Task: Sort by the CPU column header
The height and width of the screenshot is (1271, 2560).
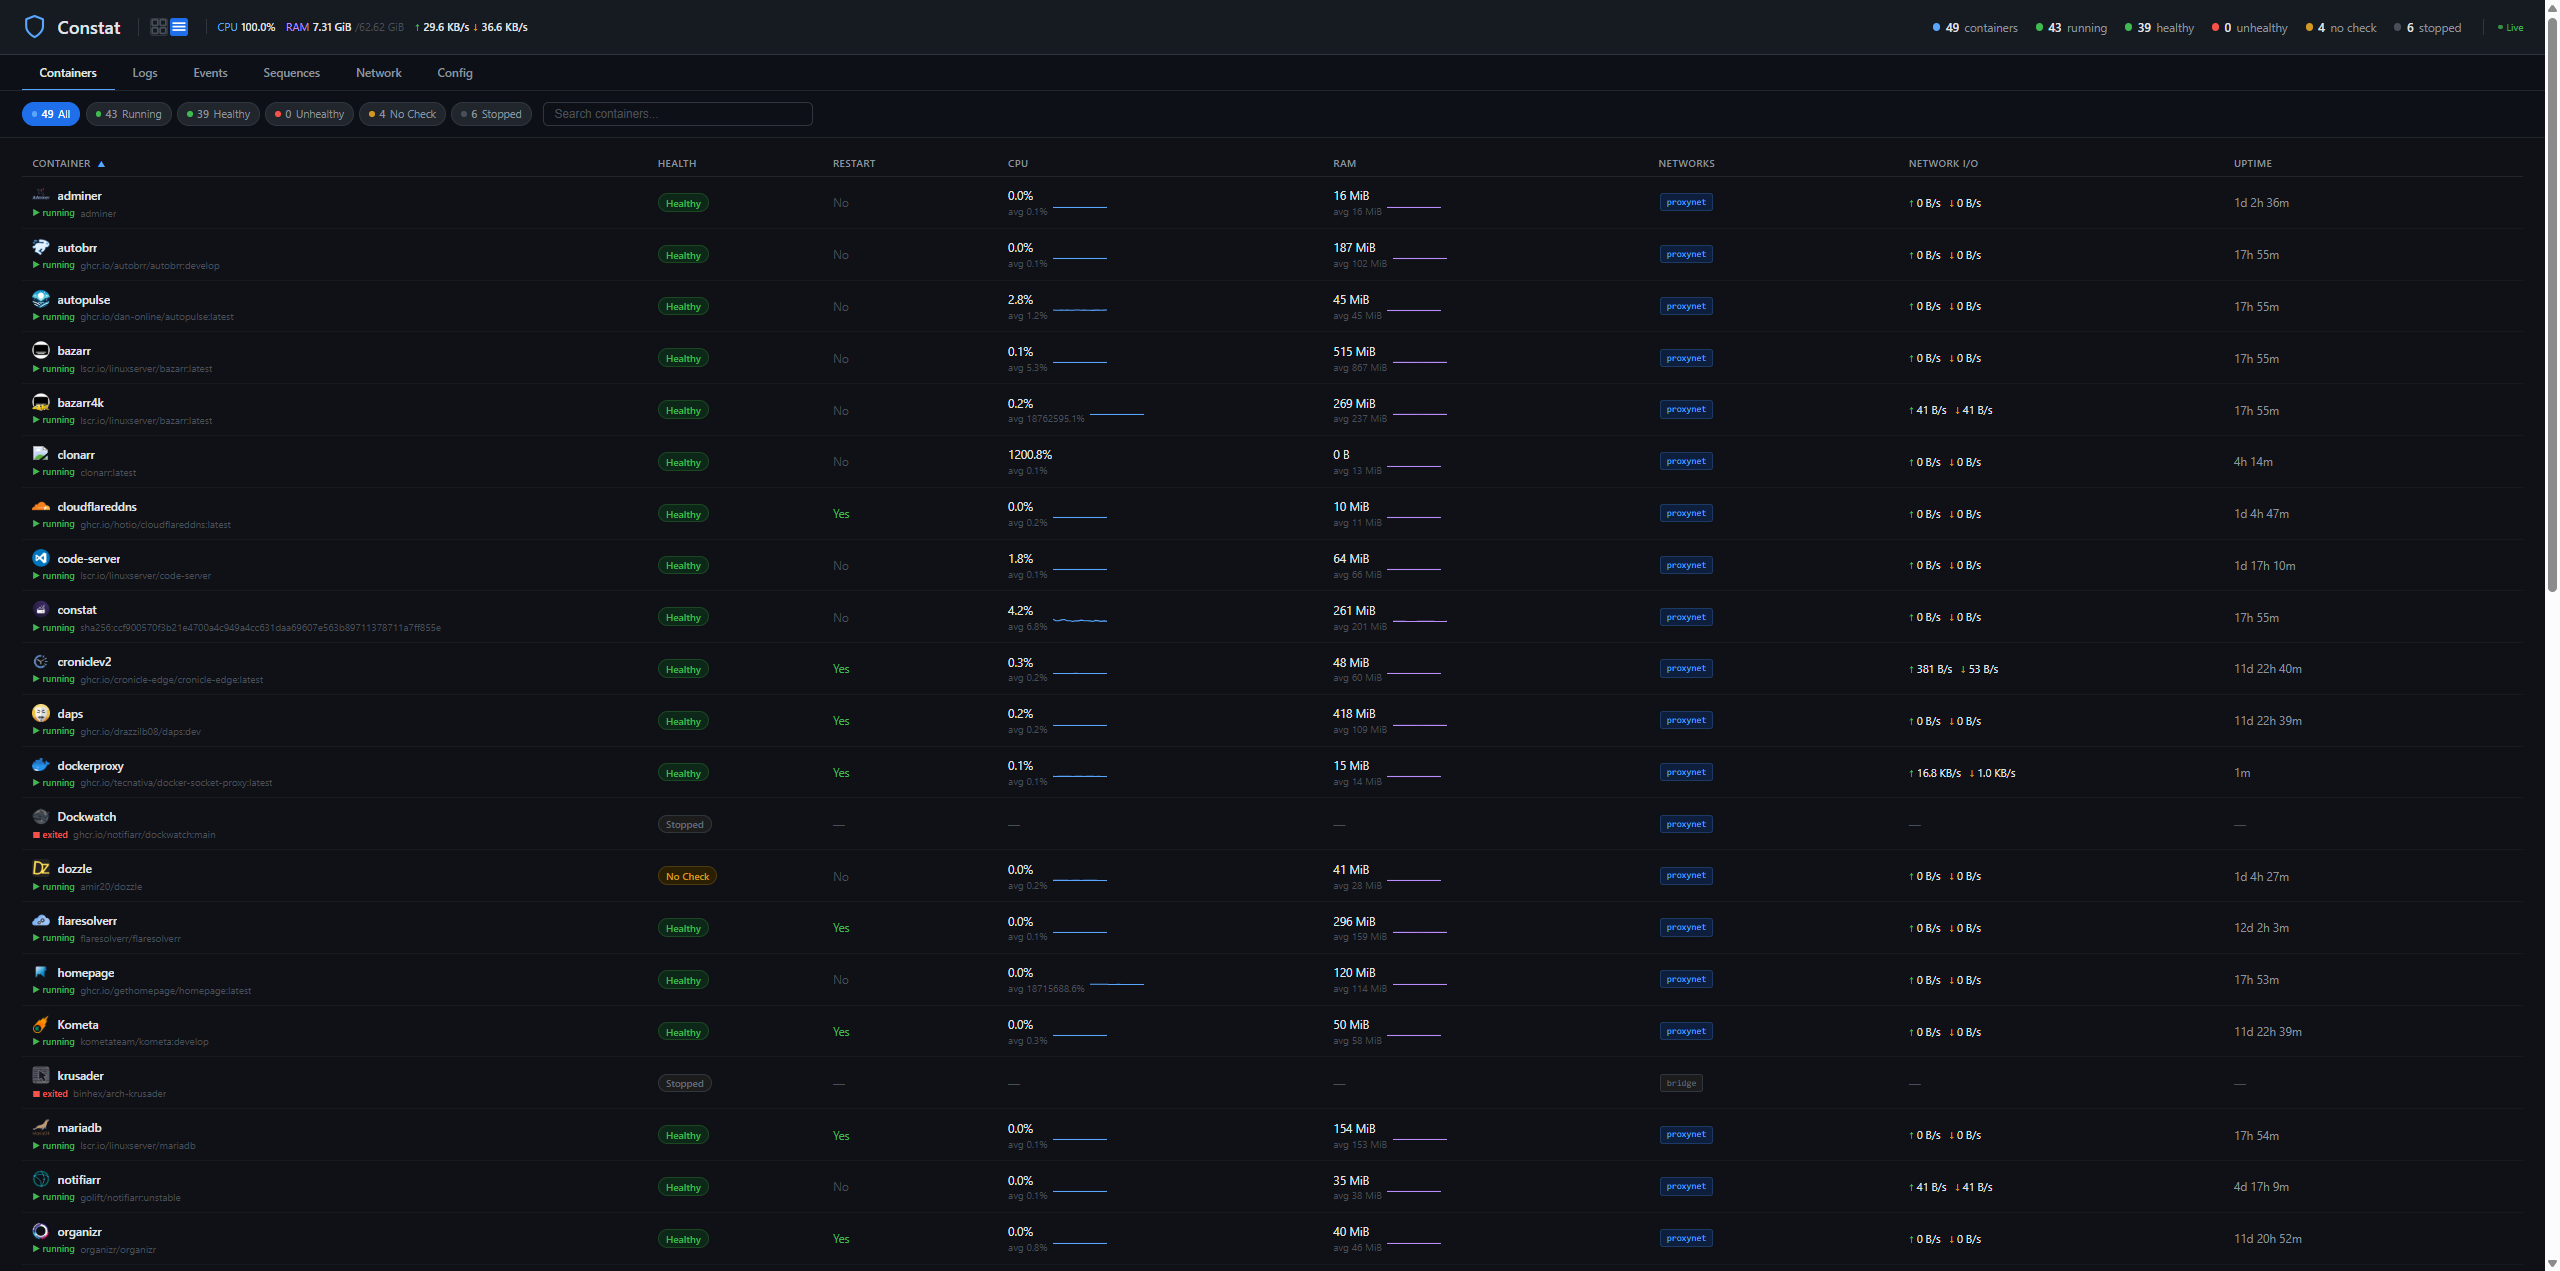Action: coord(1018,163)
